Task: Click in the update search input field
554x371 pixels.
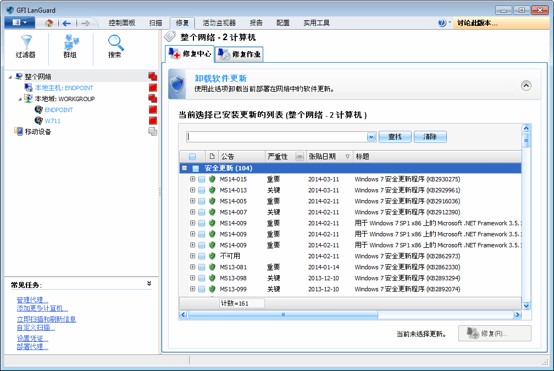Action: pyautogui.click(x=277, y=137)
